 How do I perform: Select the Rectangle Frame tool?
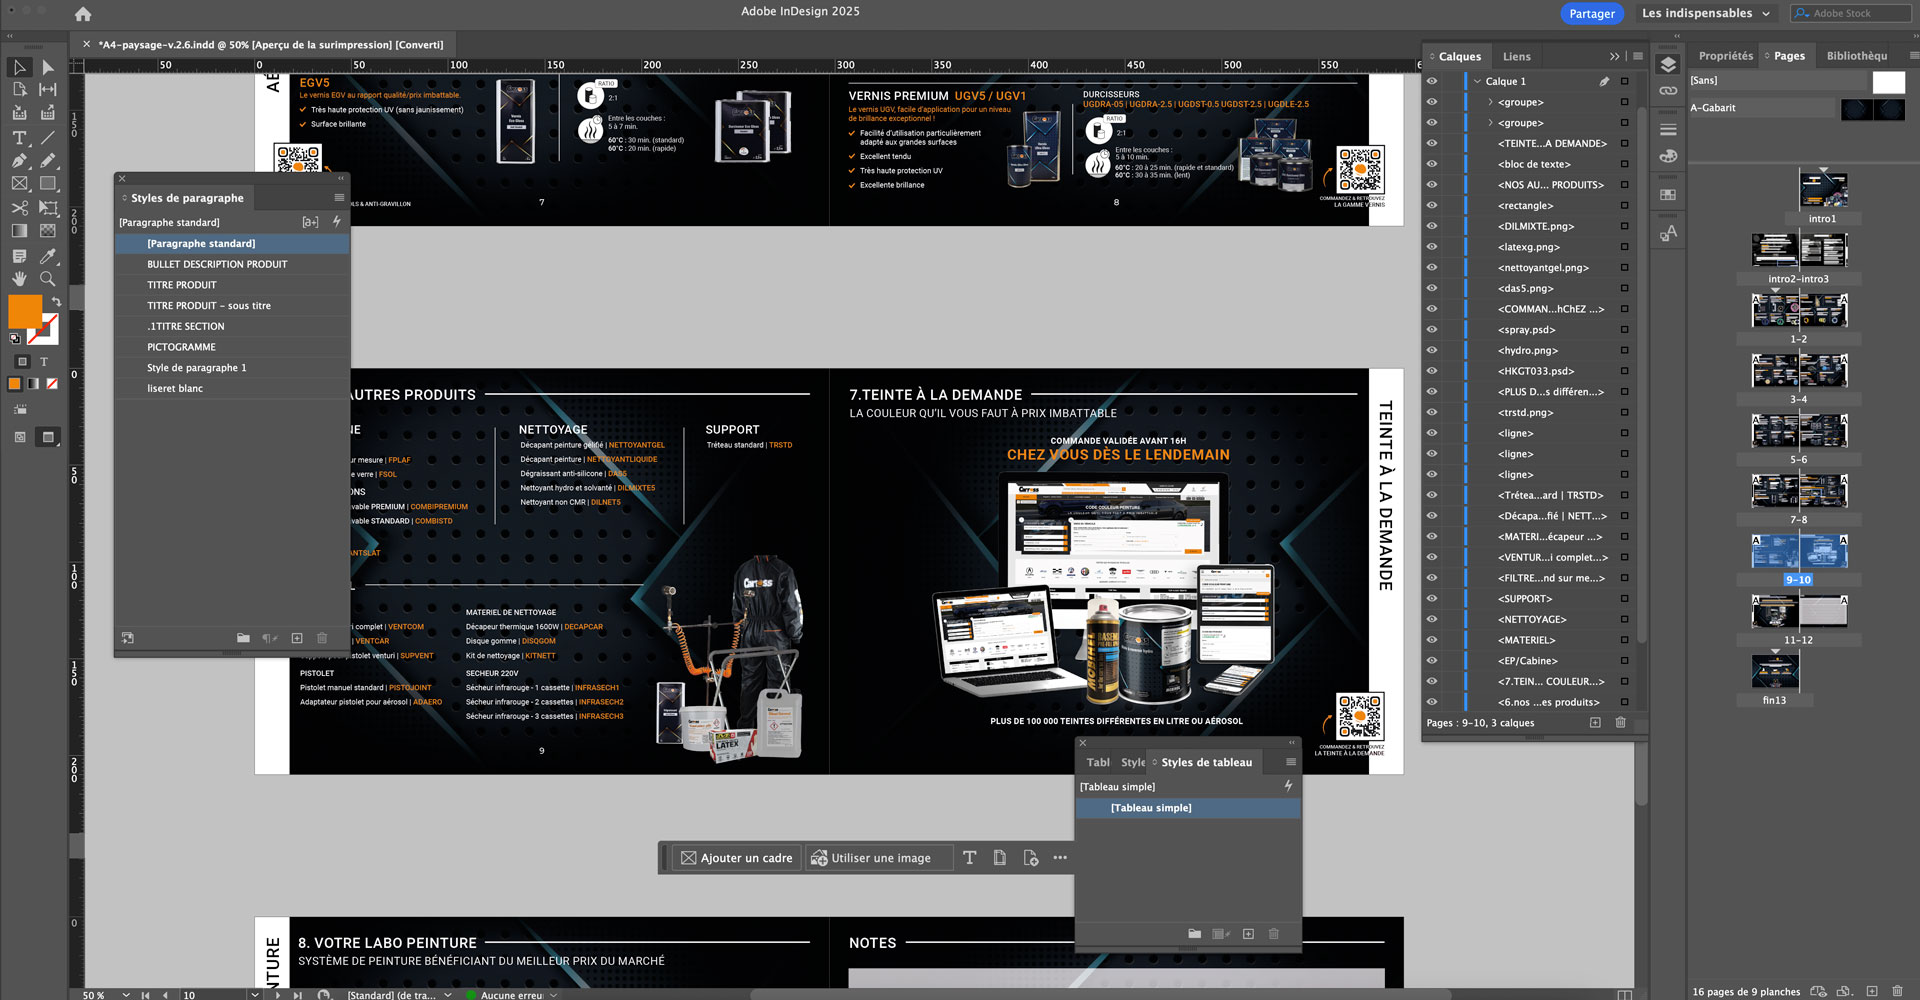tap(19, 184)
